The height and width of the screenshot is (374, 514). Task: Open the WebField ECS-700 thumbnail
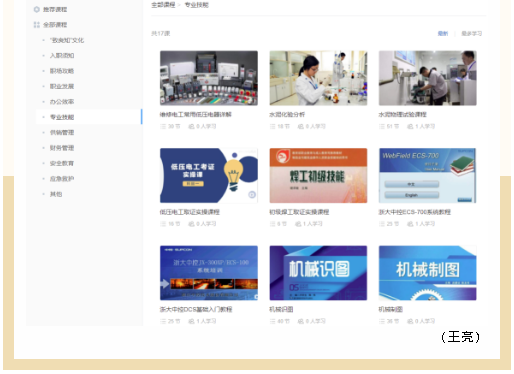[x=428, y=175]
